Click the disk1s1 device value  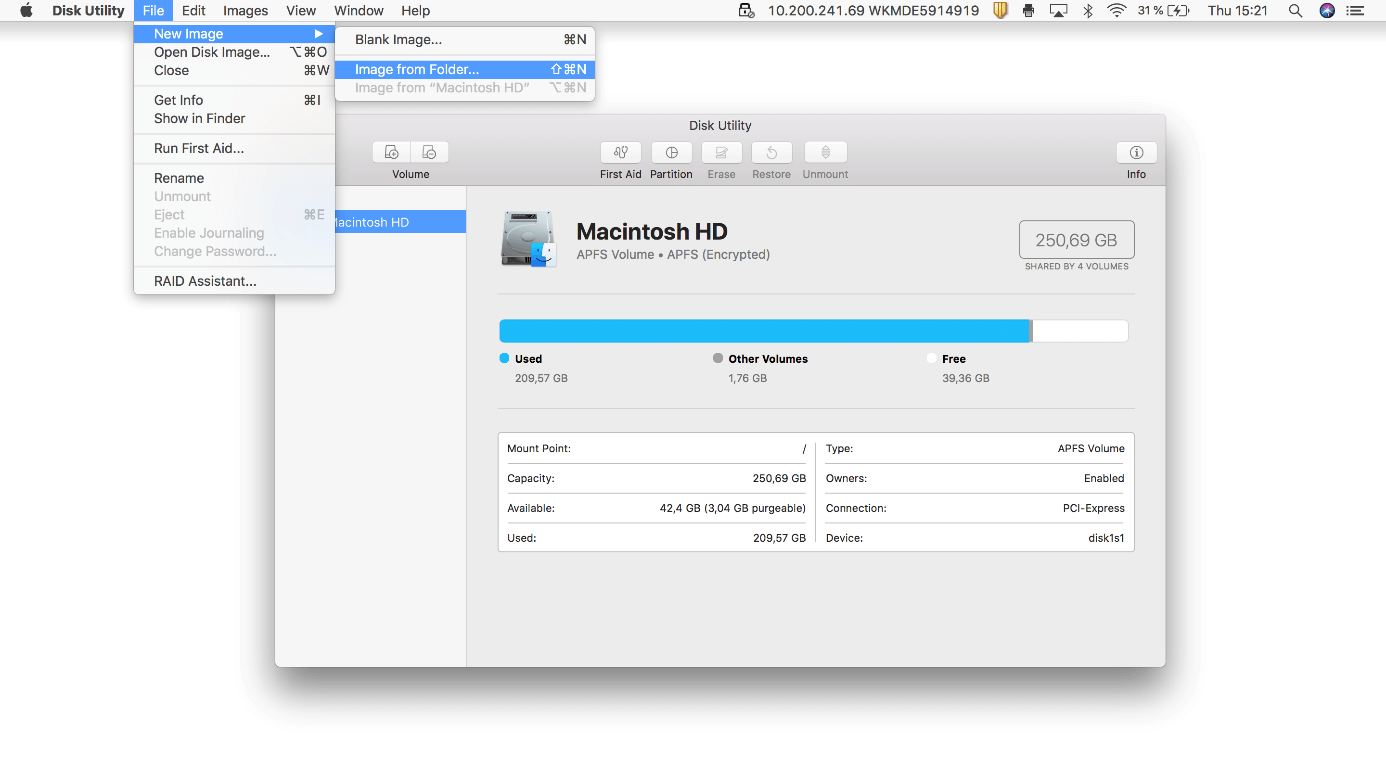click(x=1106, y=538)
